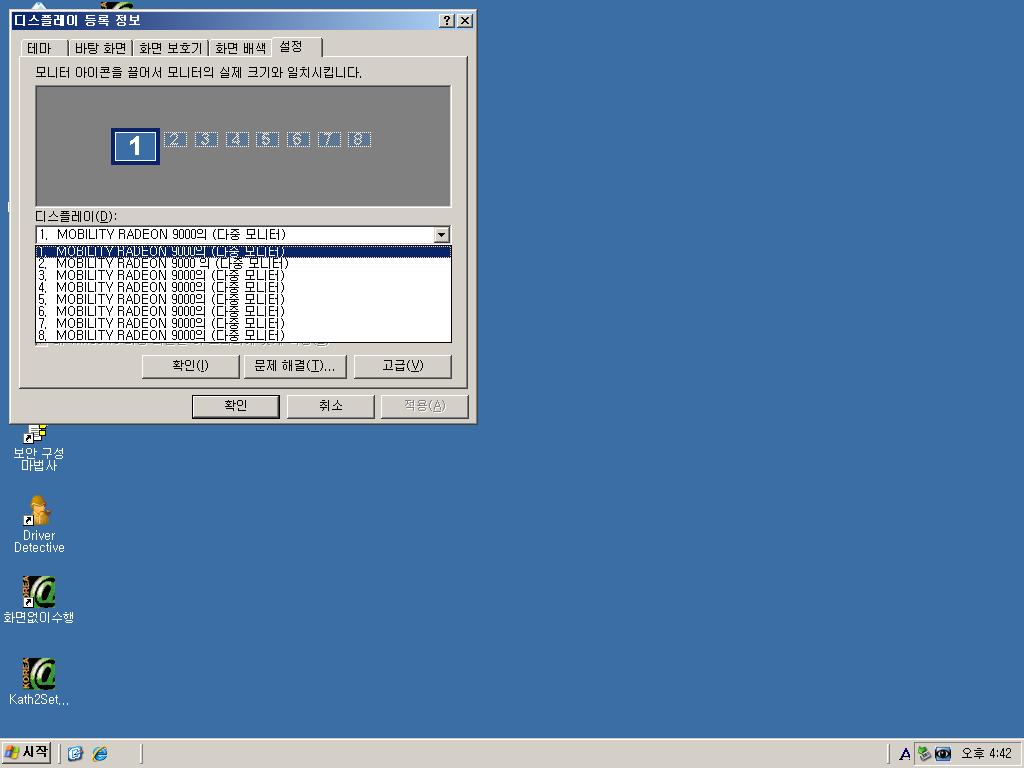The height and width of the screenshot is (768, 1024).
Task: Close the 디스플레이 등록 정보 dialog
Action: tap(464, 20)
